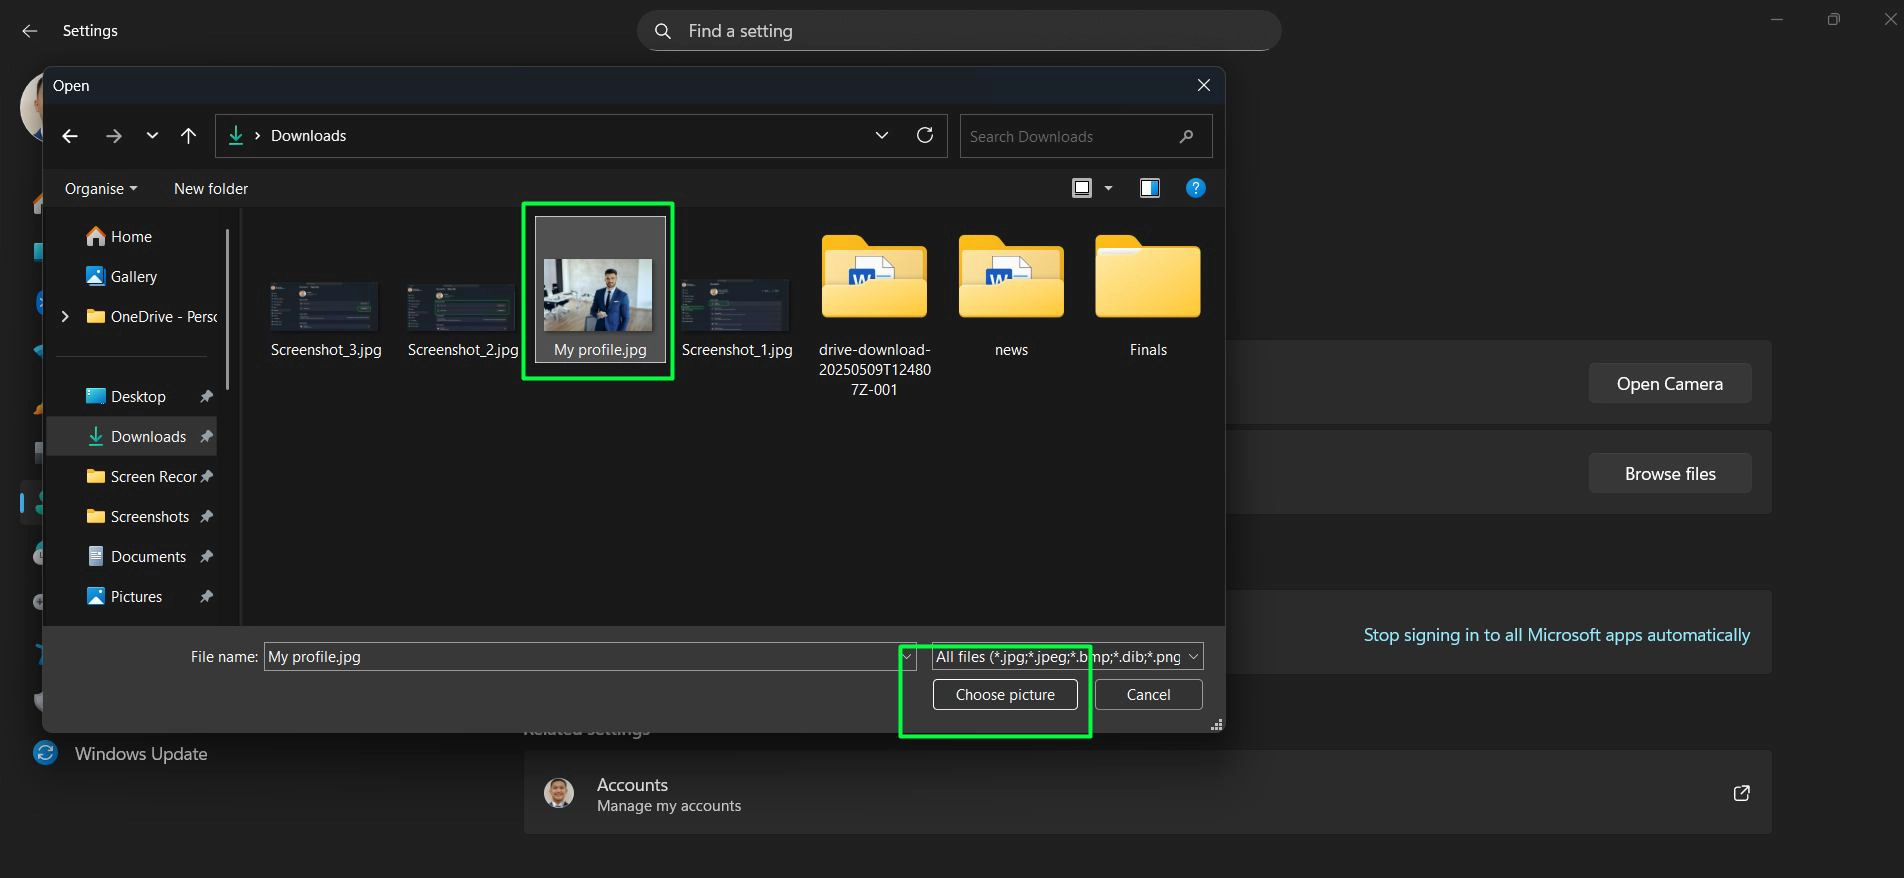The image size is (1904, 878).
Task: Click Stop signing in to Microsoft apps link
Action: point(1557,635)
